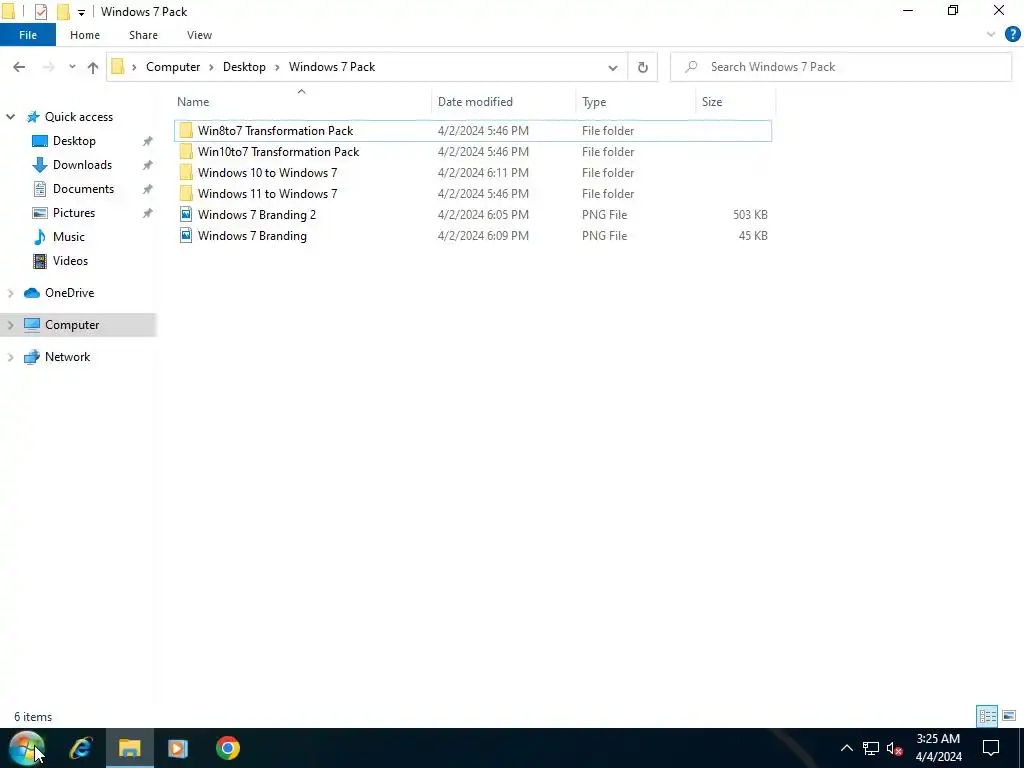Expand address bar history dropdown
This screenshot has height=768, width=1024.
[x=613, y=67]
